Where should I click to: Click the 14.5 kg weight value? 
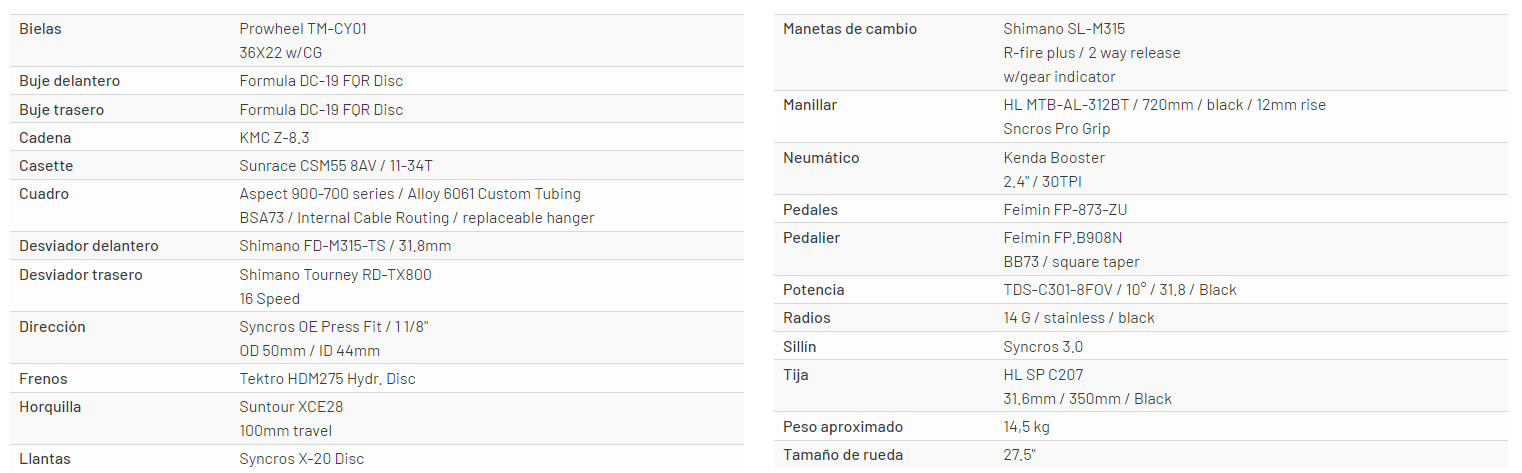(x=1026, y=427)
